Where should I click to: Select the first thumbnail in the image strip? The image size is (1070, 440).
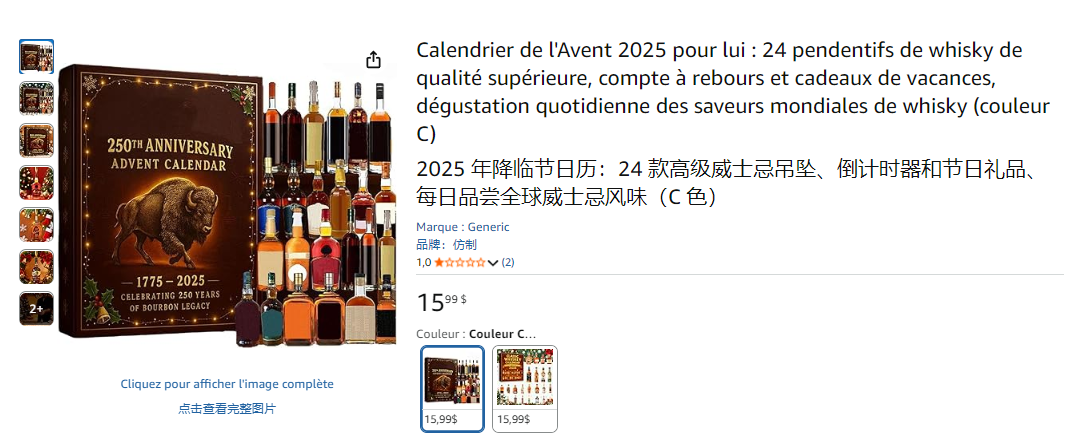click(36, 57)
